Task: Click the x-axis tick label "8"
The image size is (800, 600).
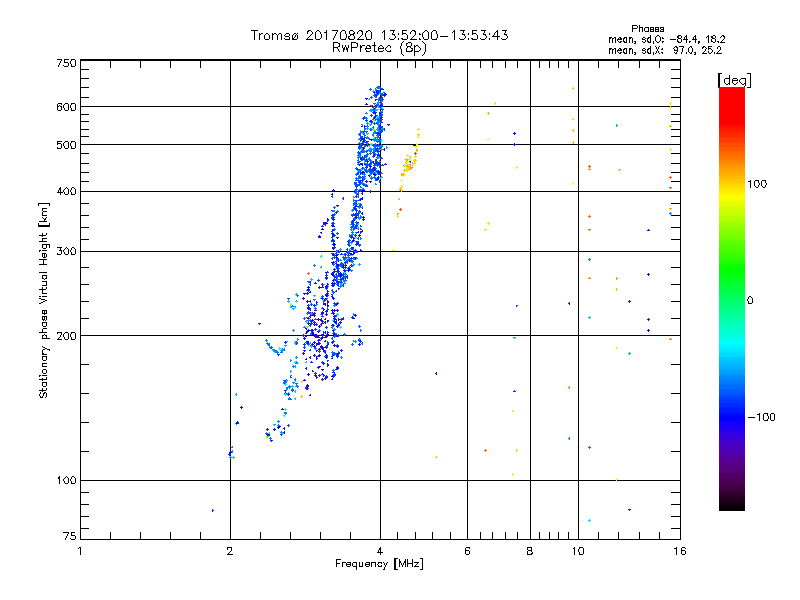Action: click(530, 551)
